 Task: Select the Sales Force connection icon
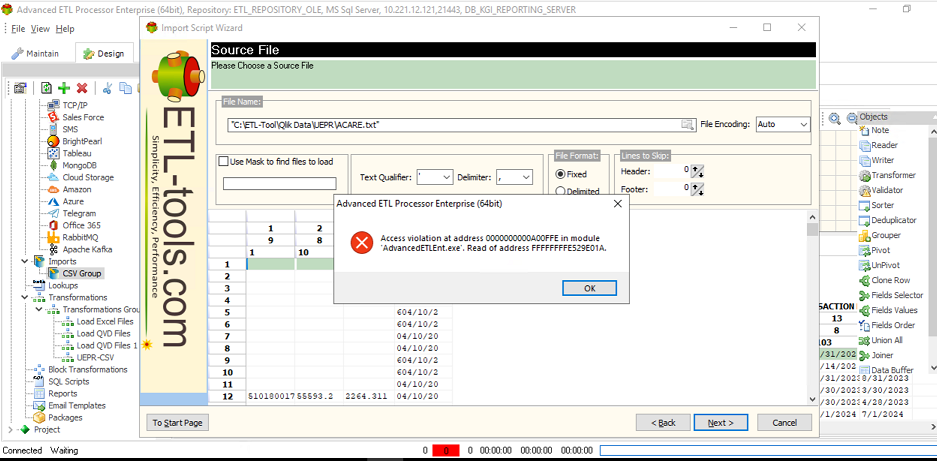click(53, 117)
